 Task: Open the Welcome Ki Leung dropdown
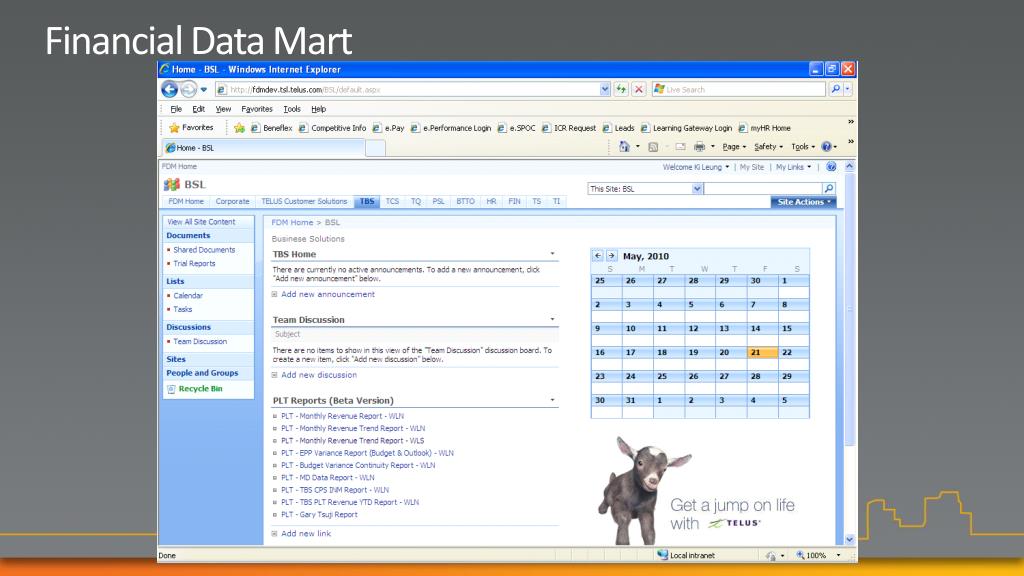pos(696,167)
